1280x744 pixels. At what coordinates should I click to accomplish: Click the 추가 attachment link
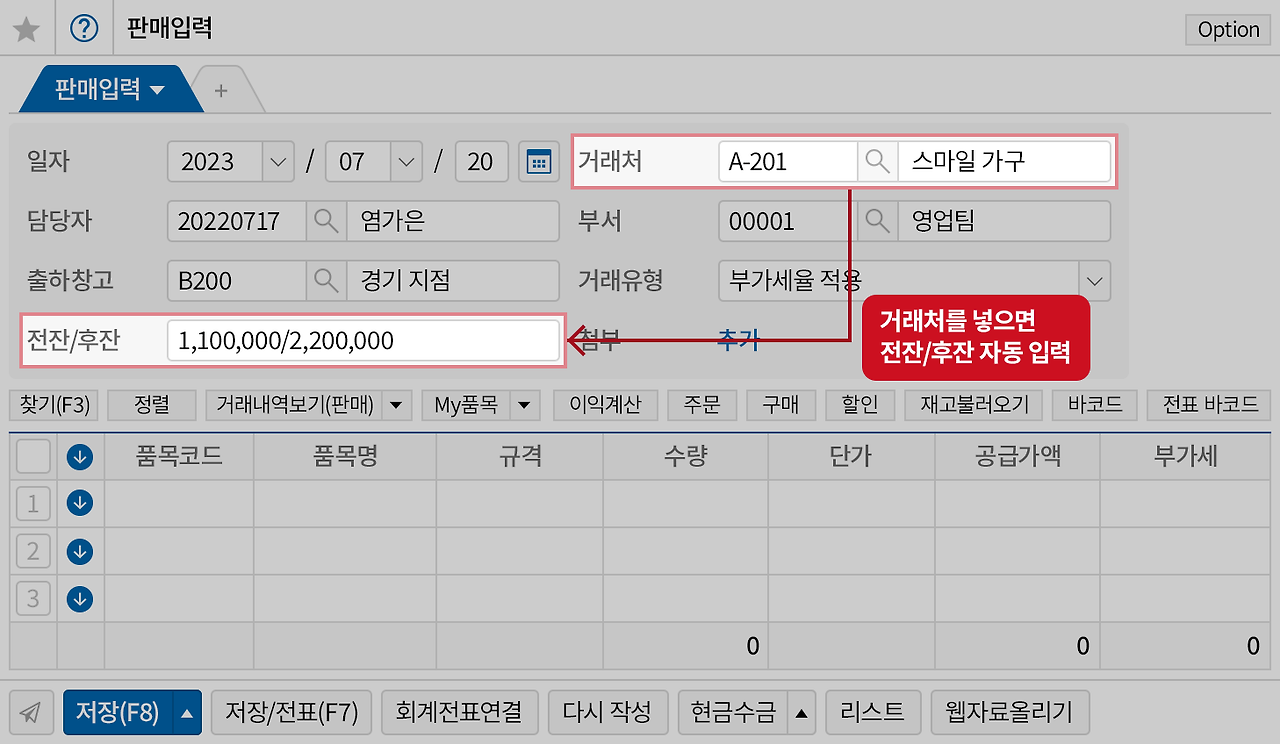coord(738,341)
